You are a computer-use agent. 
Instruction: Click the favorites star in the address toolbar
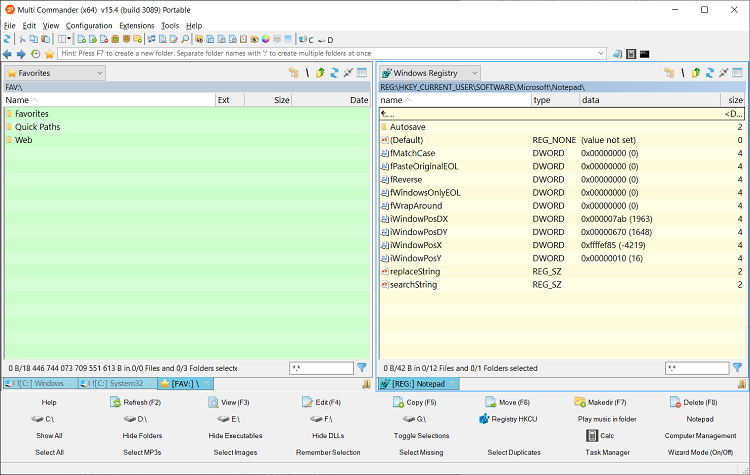(x=49, y=54)
